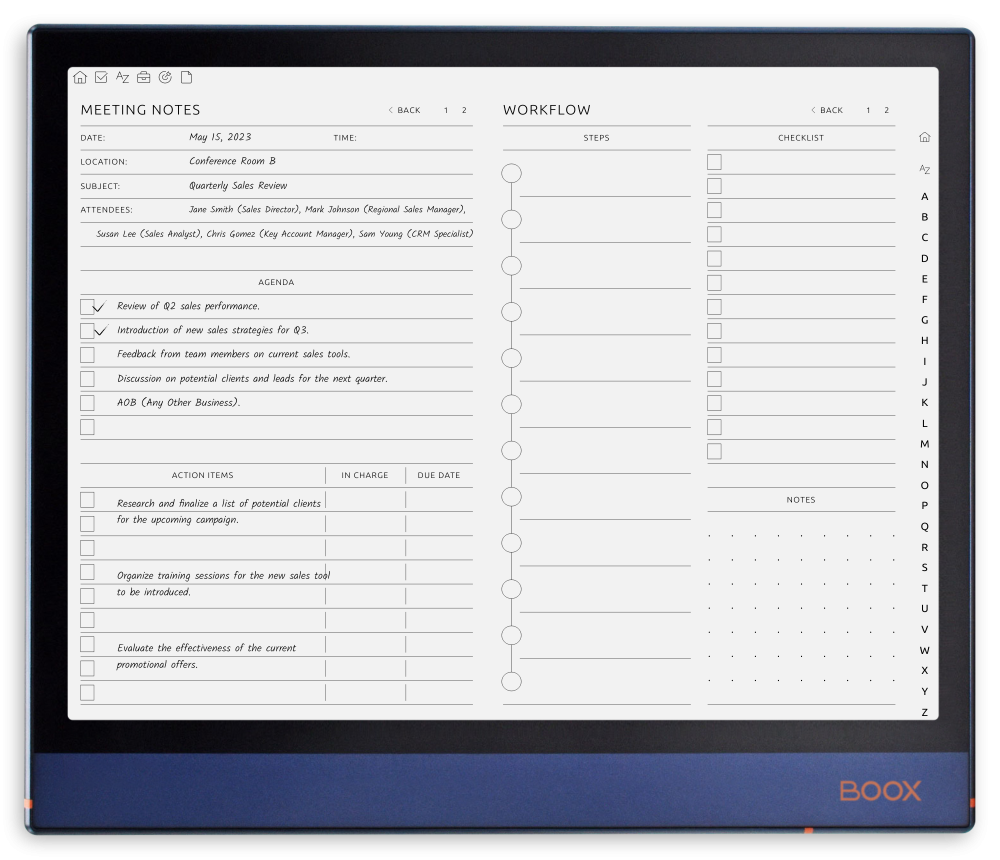Viewport: 1000px width, 860px height.
Task: Switch to page 2 of Meeting Notes
Action: (464, 111)
